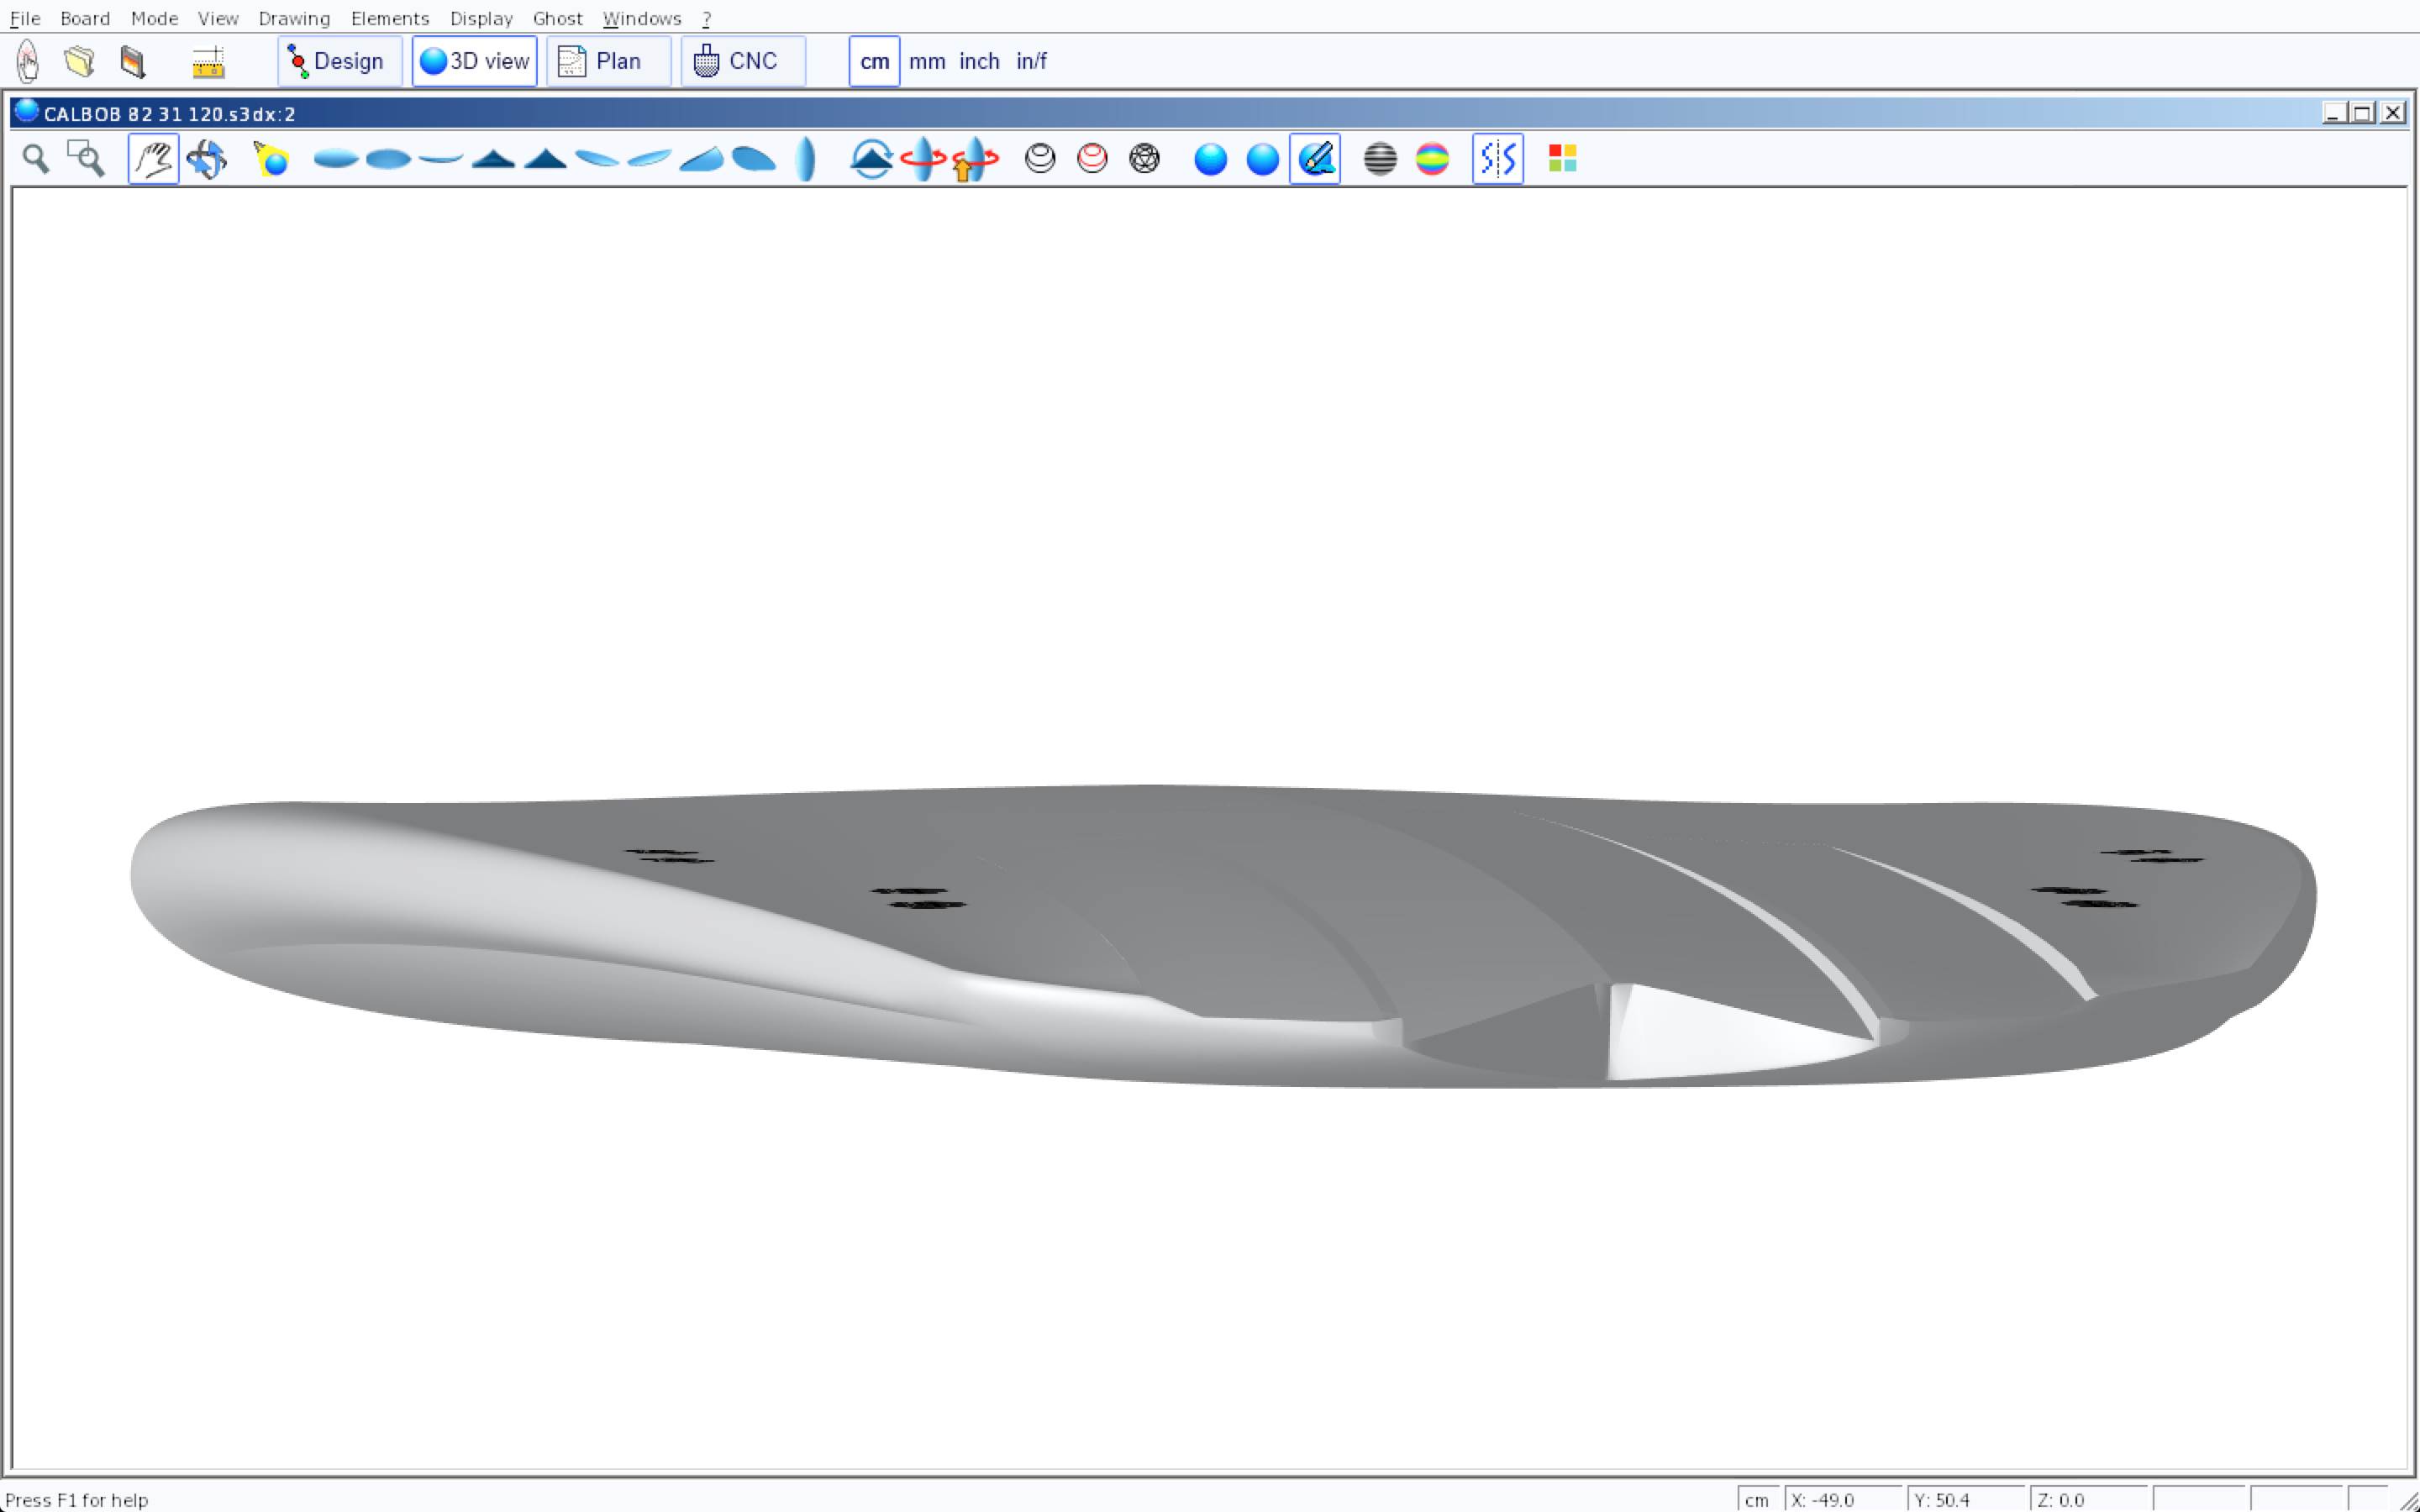Activate the 3D rotate view tool
The width and height of the screenshot is (2420, 1512).
(x=207, y=159)
